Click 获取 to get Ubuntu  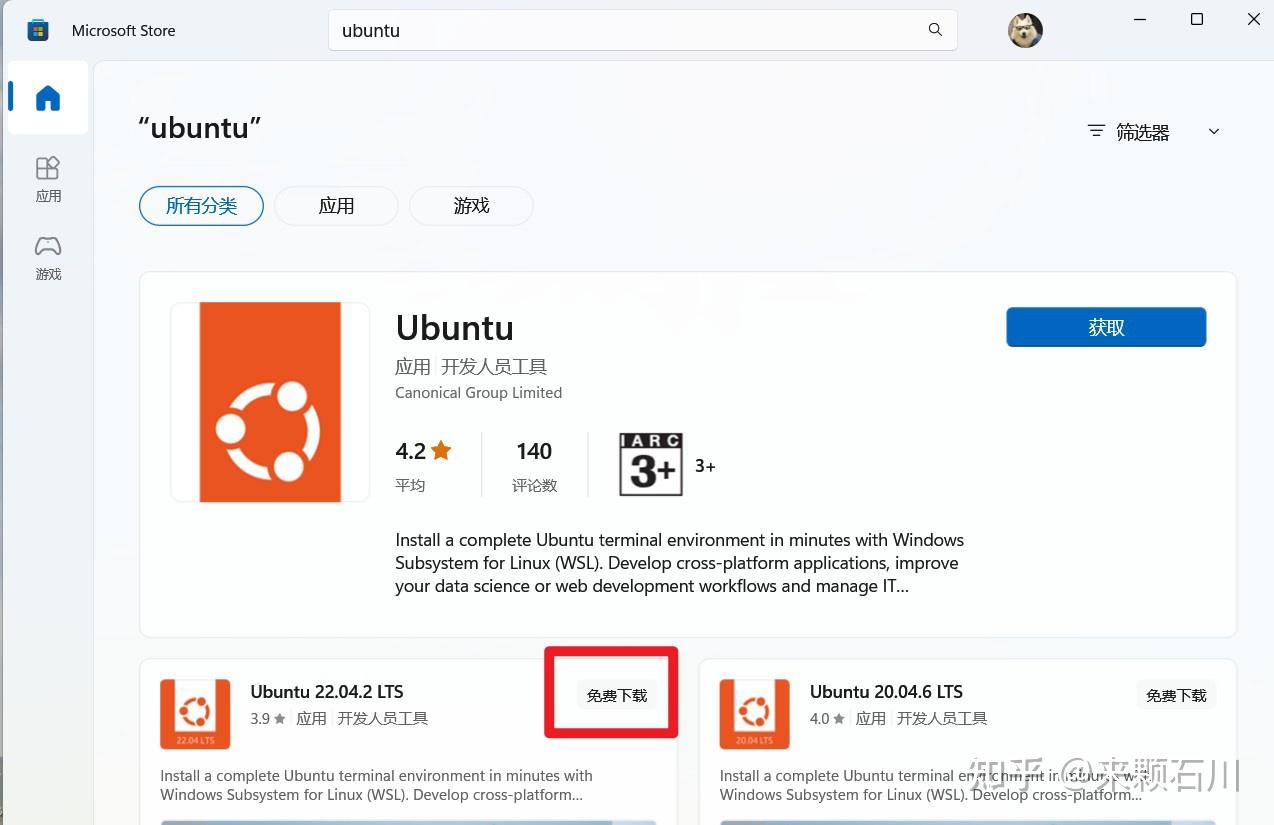click(1105, 326)
